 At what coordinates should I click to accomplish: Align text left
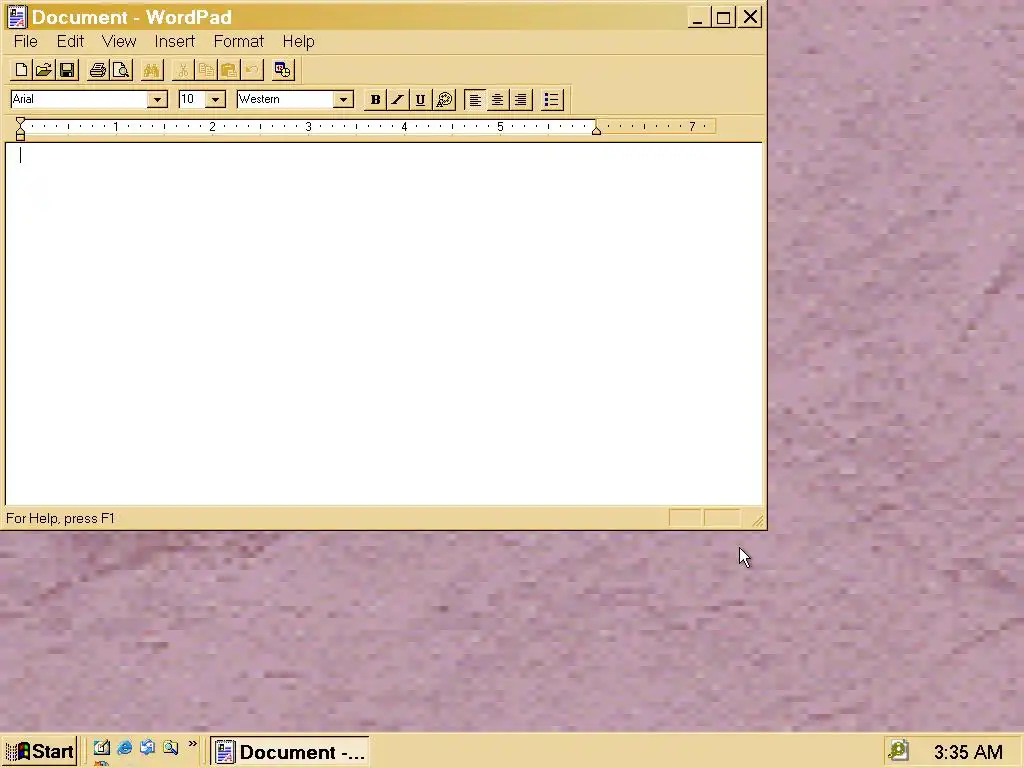point(475,100)
